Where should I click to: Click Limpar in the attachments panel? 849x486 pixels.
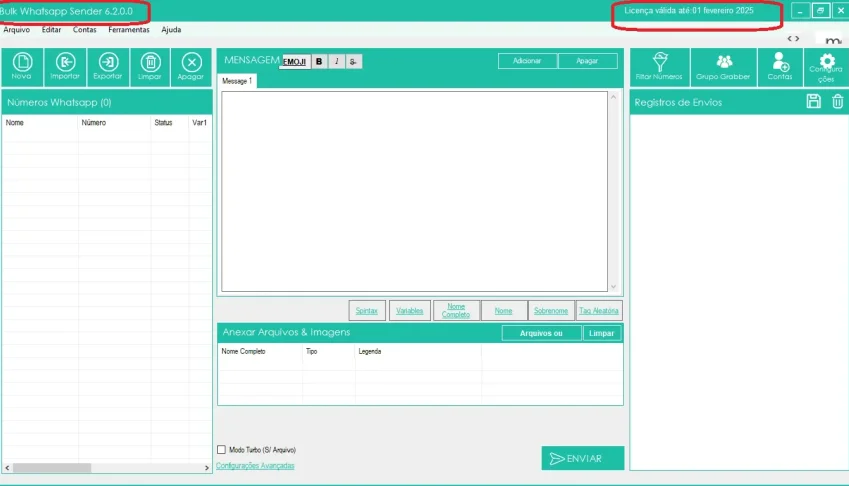click(602, 333)
